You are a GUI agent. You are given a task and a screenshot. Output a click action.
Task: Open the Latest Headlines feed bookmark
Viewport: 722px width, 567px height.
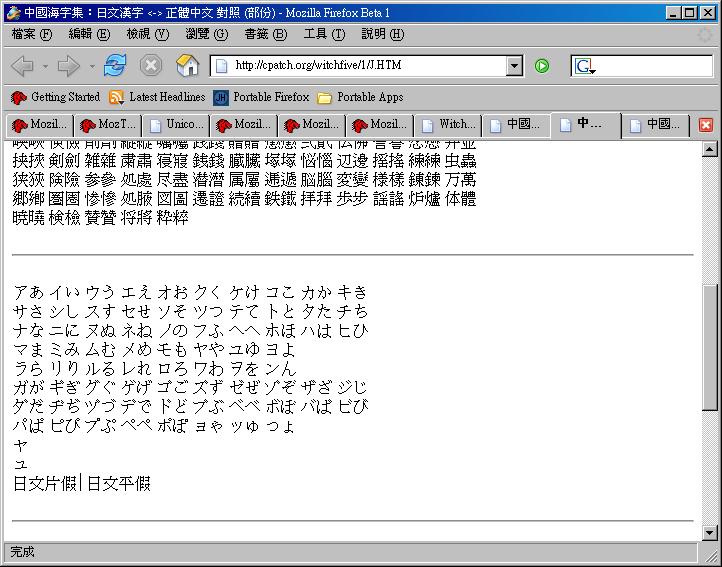[157, 97]
